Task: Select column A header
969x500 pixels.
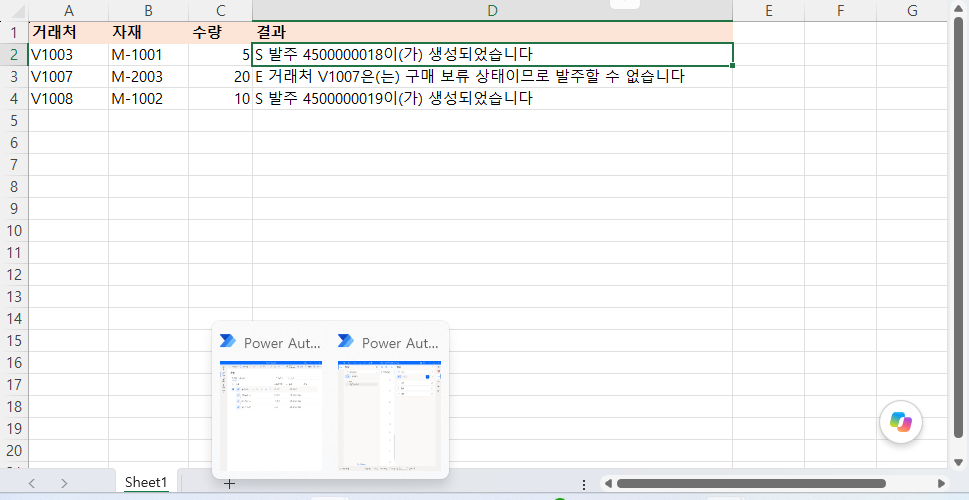Action: pos(69,11)
